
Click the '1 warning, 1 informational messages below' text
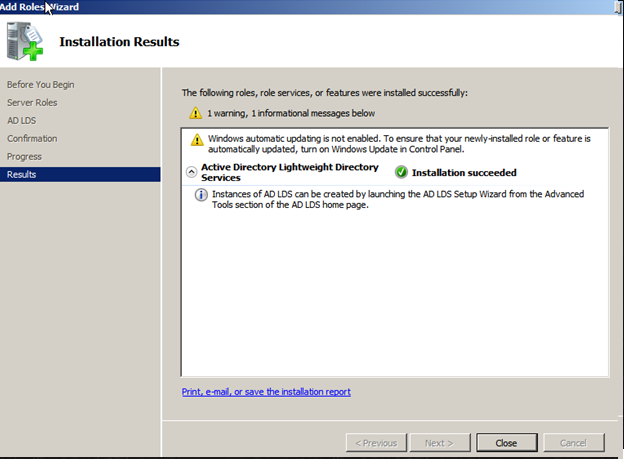291,113
